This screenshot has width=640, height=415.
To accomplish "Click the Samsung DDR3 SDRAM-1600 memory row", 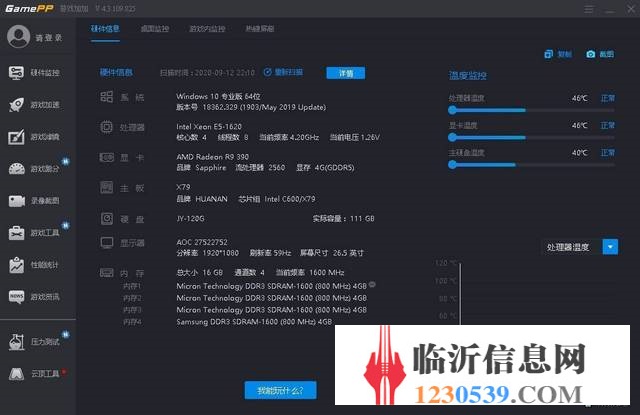I will tap(254, 322).
